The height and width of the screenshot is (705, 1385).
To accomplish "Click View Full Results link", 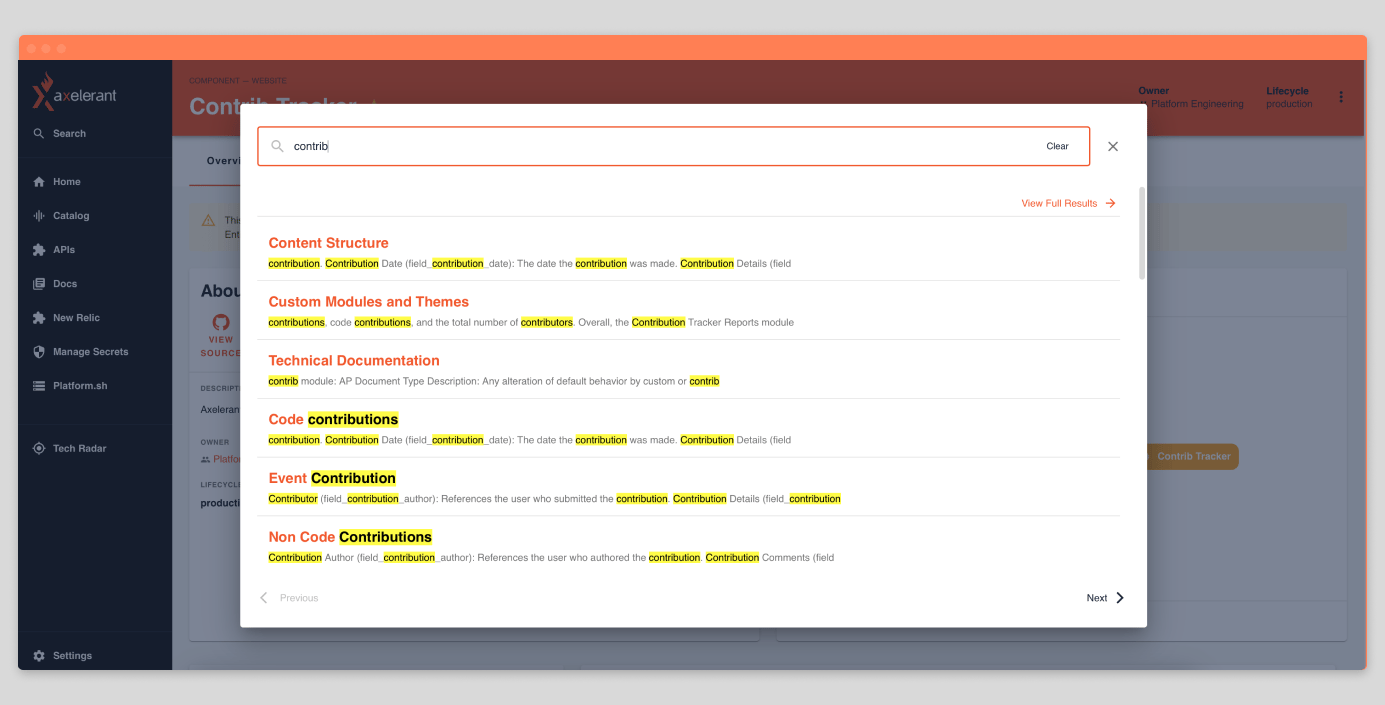I will tap(1067, 203).
